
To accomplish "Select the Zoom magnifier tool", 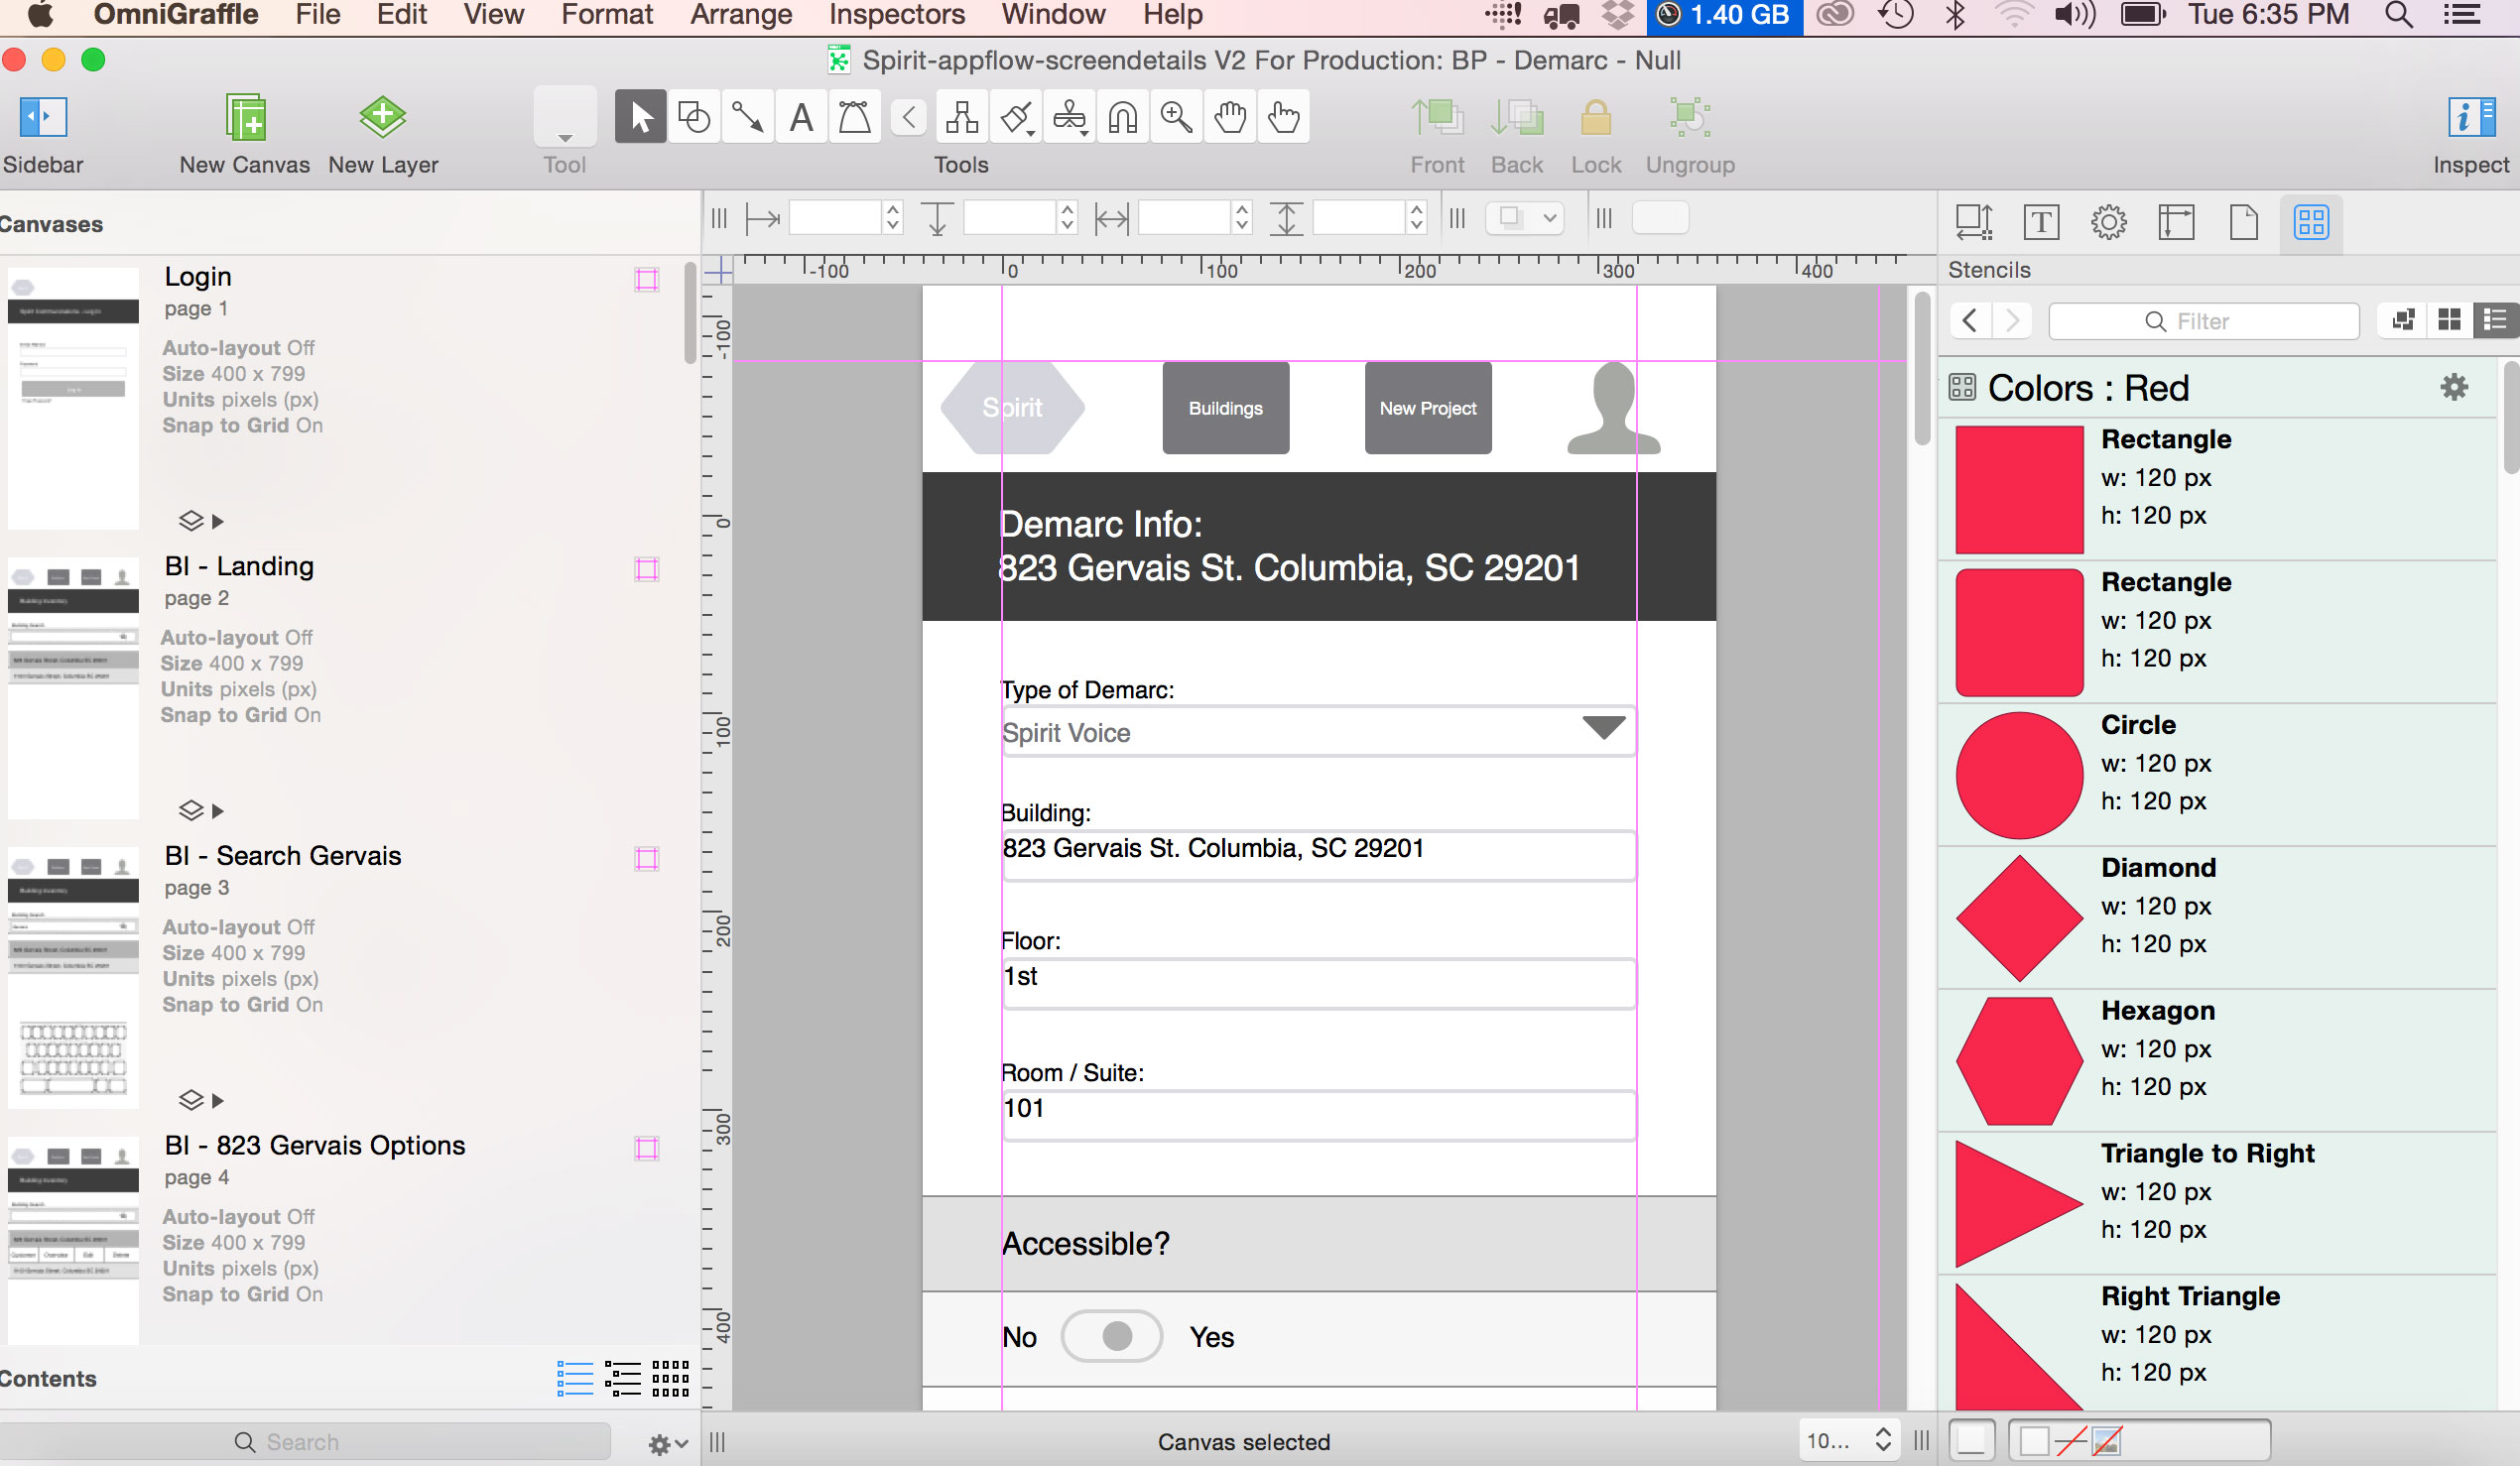I will click(x=1177, y=117).
